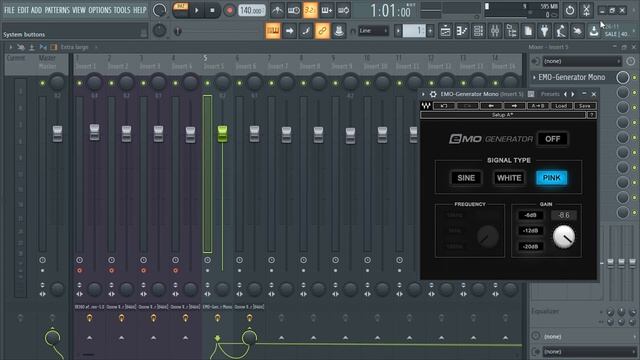Mute Insert 1 via its green light
Screen dimensions: 640x360
pos(80,83)
